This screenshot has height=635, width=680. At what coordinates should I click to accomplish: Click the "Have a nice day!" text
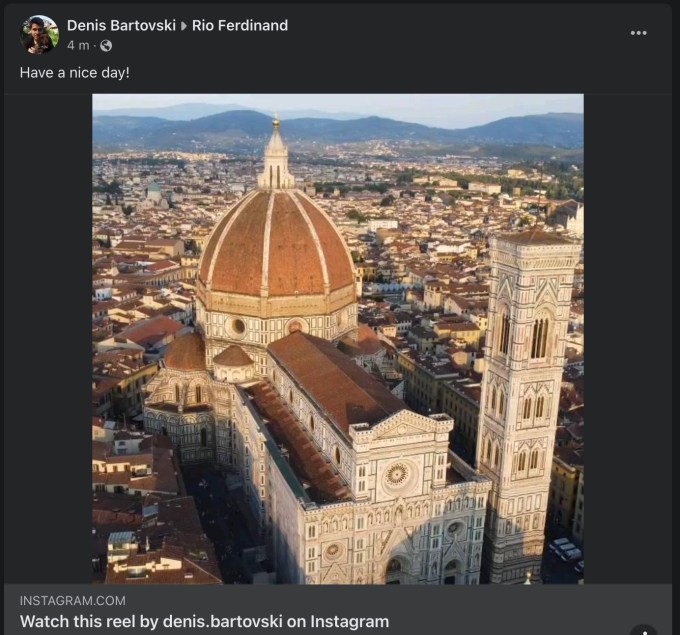[74, 73]
